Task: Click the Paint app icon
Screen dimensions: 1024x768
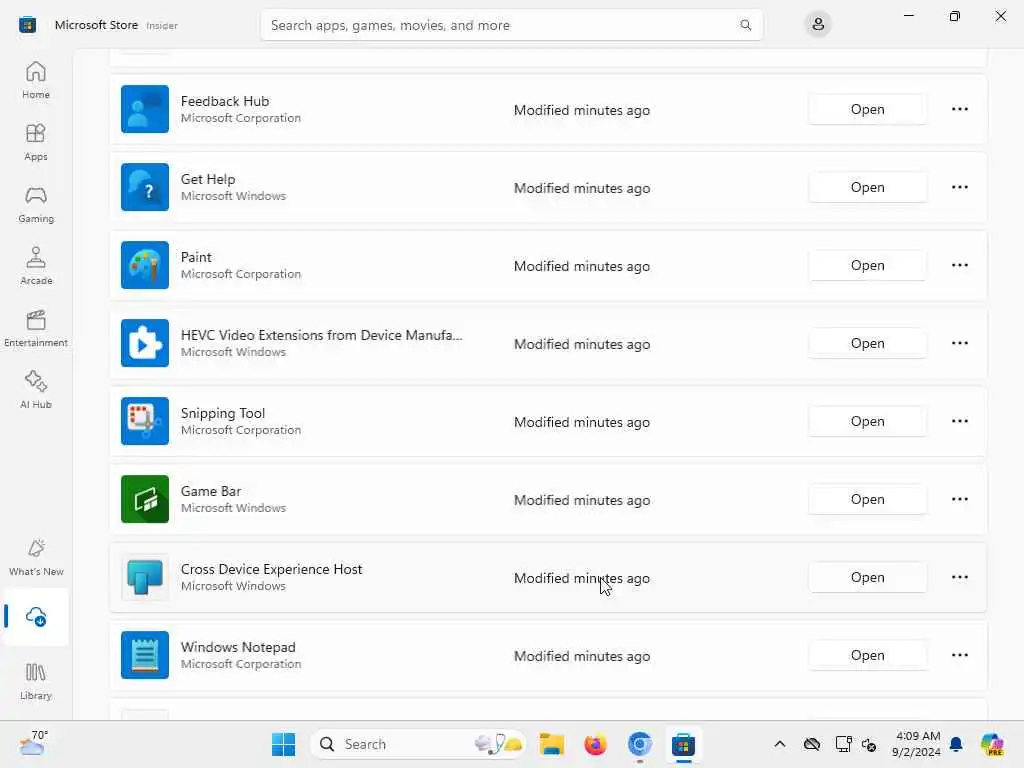Action: (x=145, y=265)
